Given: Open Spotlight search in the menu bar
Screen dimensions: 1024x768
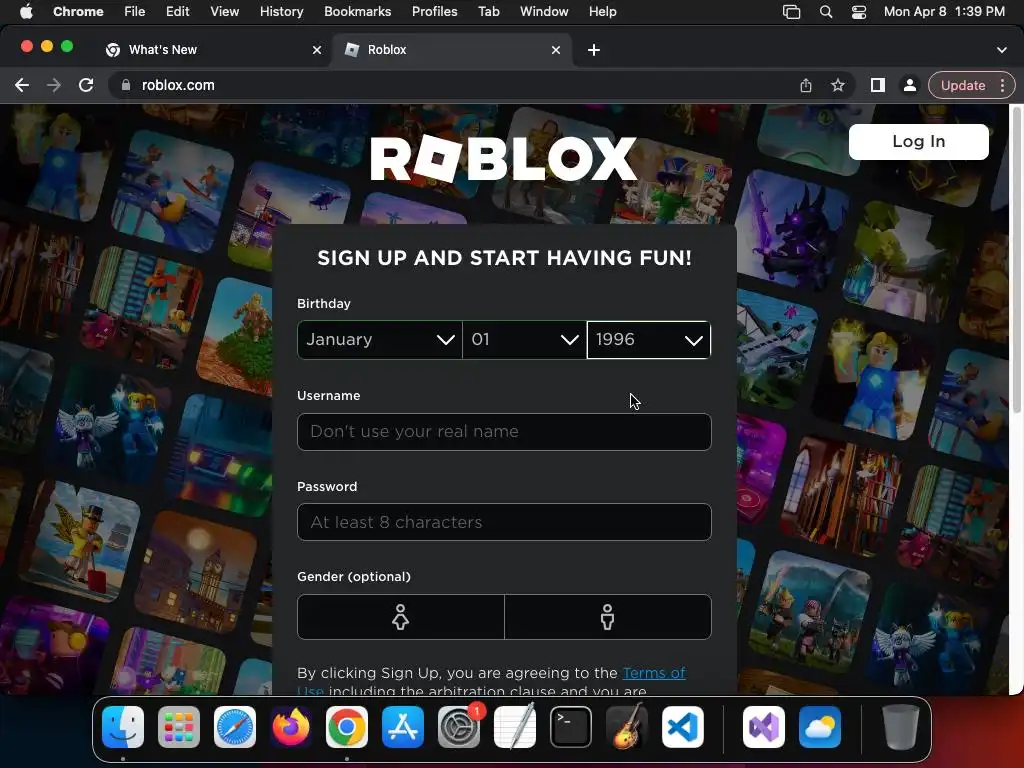Looking at the screenshot, I should 826,12.
